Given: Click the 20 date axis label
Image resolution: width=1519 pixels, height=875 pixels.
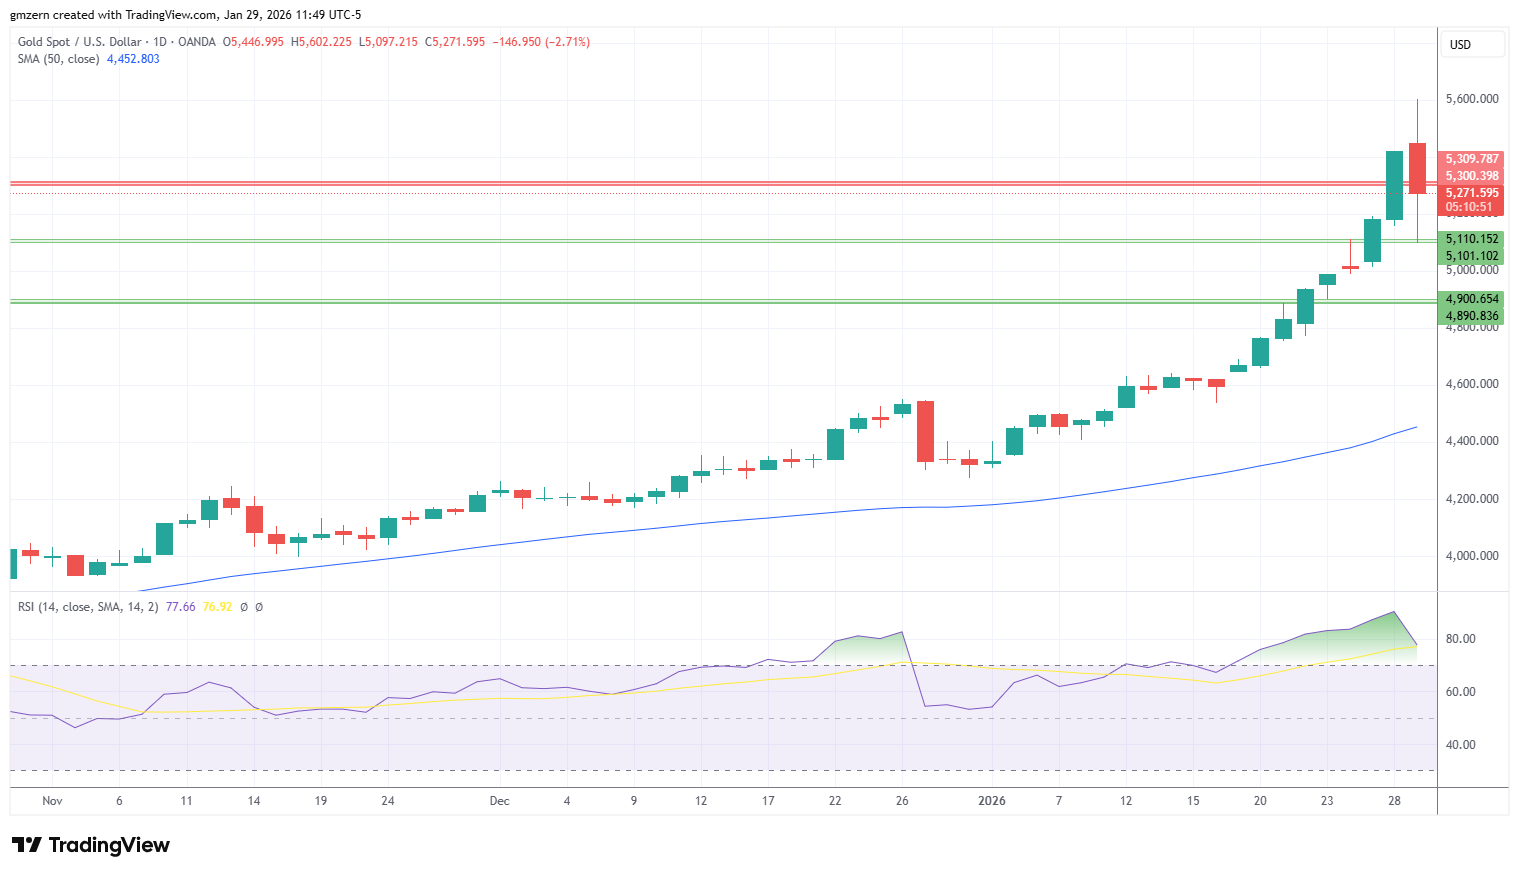Looking at the screenshot, I should pyautogui.click(x=1260, y=801).
